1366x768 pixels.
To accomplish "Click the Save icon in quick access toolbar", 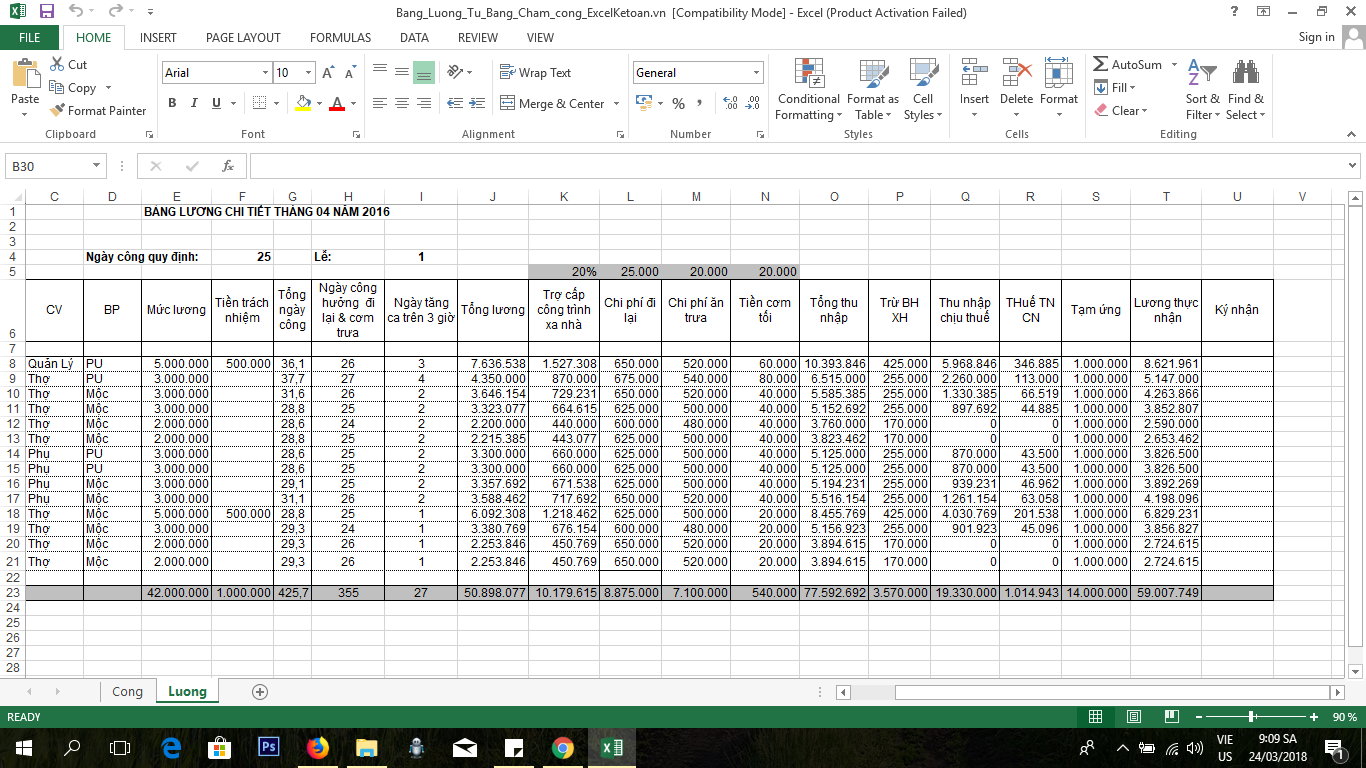I will click(47, 13).
